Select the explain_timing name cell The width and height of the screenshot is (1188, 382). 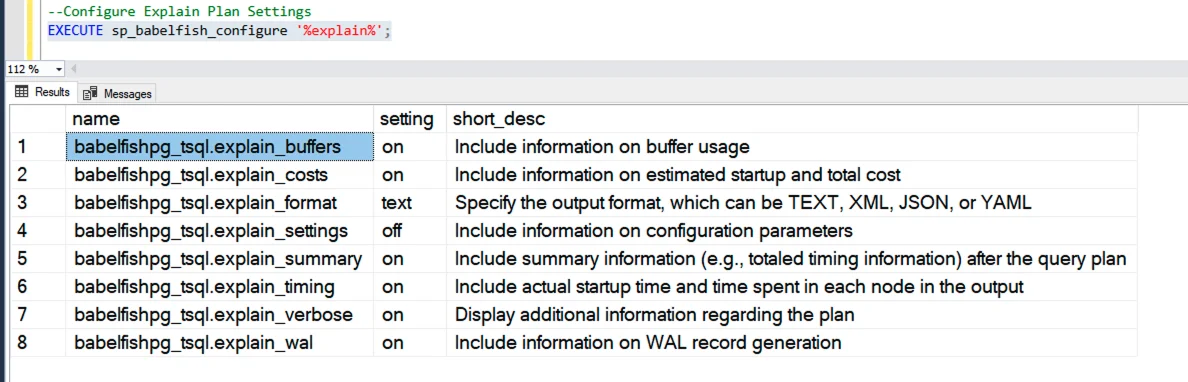coord(220,287)
